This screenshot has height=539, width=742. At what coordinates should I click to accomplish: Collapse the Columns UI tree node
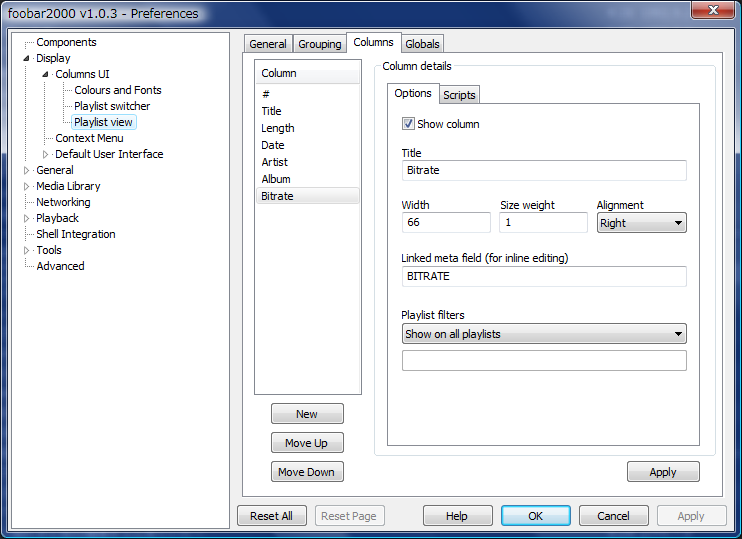pos(45,74)
